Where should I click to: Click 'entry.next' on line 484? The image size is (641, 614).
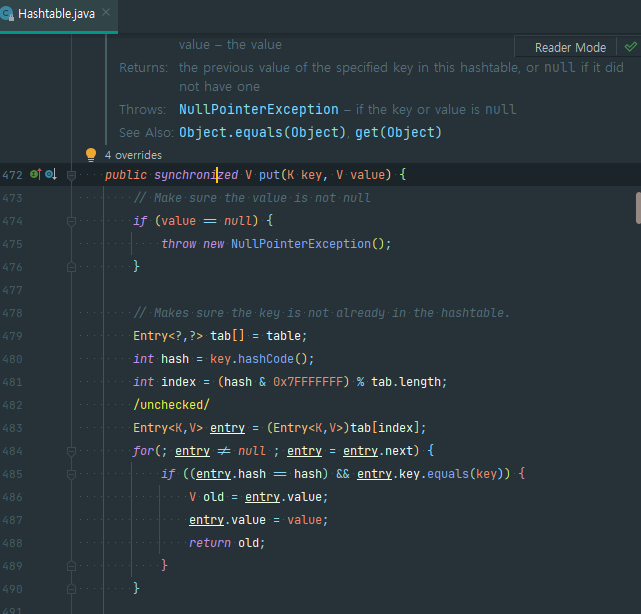click(378, 451)
